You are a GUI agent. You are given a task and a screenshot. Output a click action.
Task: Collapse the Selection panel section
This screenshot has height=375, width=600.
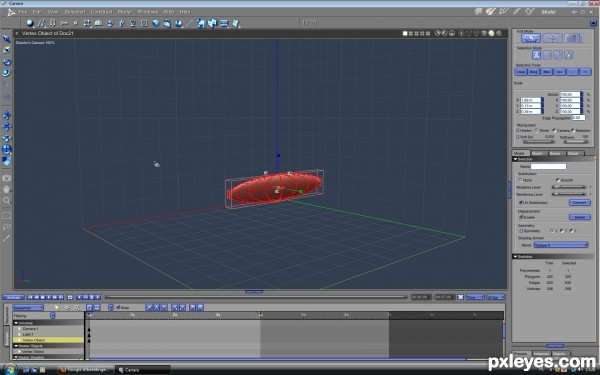pyautogui.click(x=515, y=159)
